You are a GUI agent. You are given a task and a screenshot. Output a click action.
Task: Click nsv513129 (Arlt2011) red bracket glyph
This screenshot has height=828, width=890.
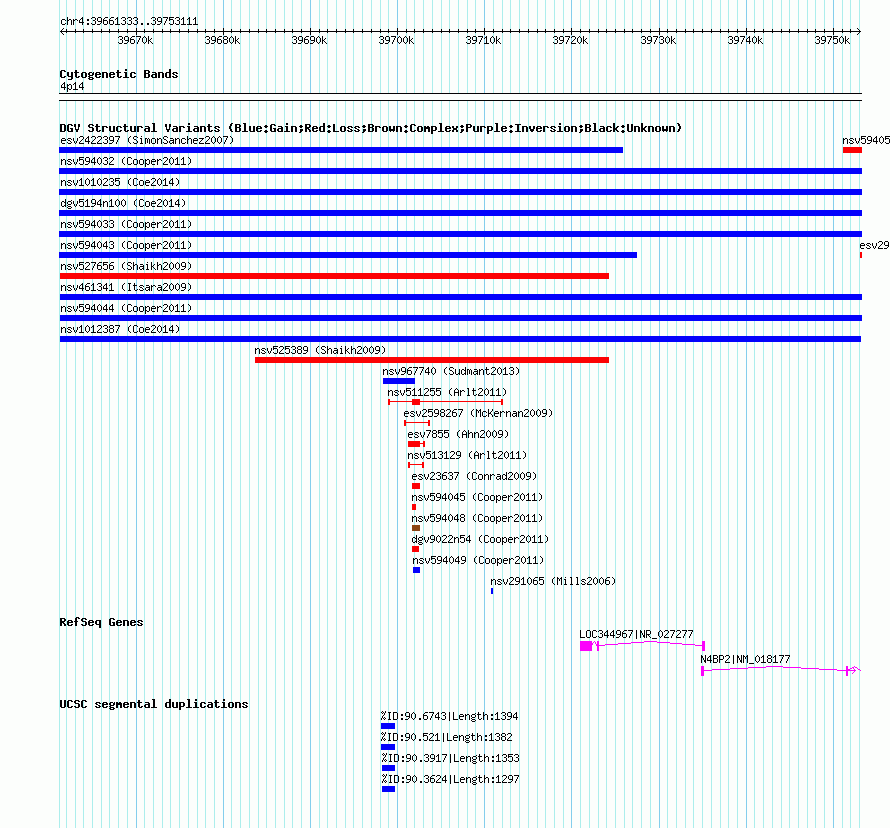click(x=416, y=465)
